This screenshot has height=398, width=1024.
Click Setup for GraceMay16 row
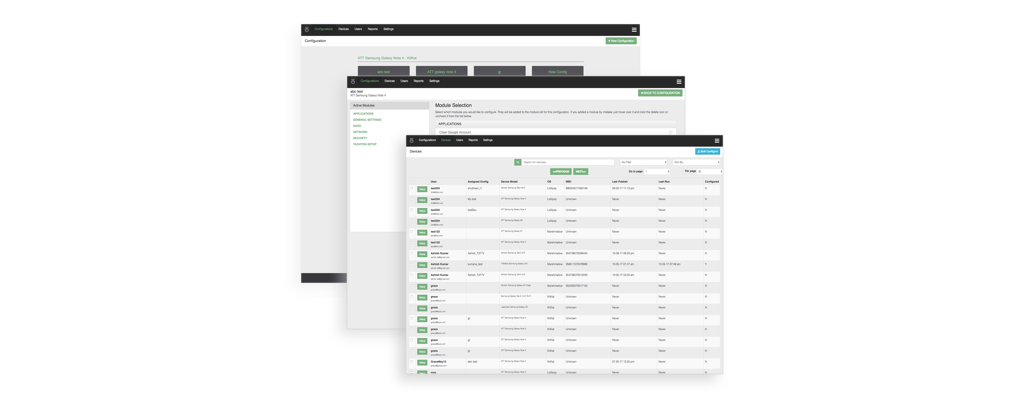[422, 363]
